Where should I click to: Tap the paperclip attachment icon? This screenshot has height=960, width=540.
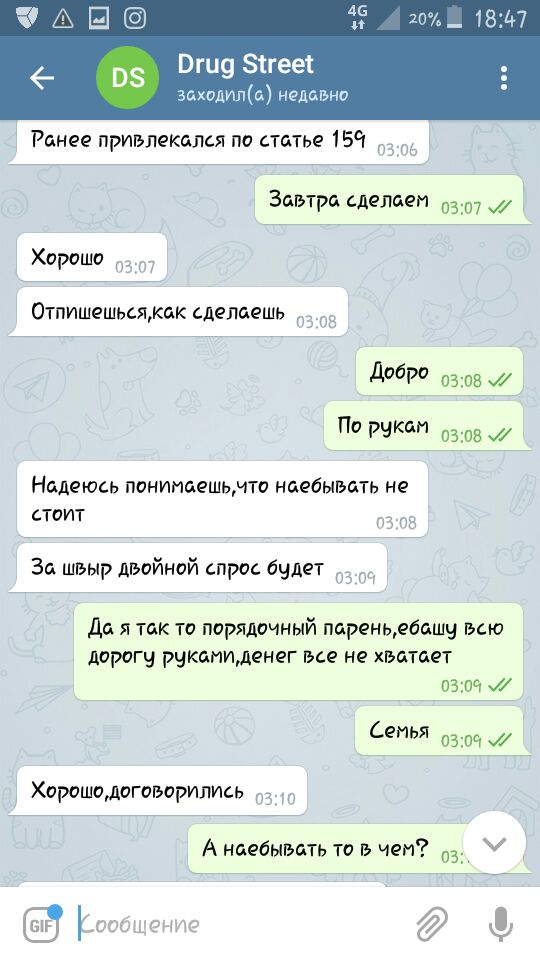point(432,923)
